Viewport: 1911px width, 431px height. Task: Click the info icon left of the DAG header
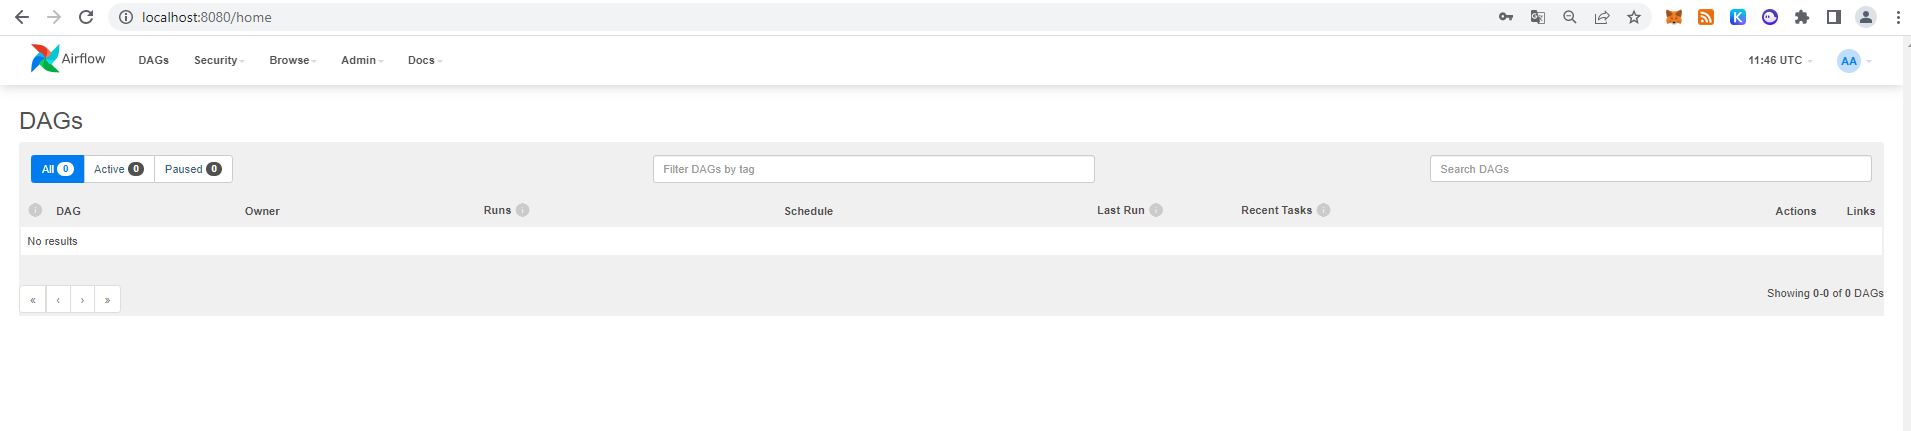pyautogui.click(x=36, y=210)
